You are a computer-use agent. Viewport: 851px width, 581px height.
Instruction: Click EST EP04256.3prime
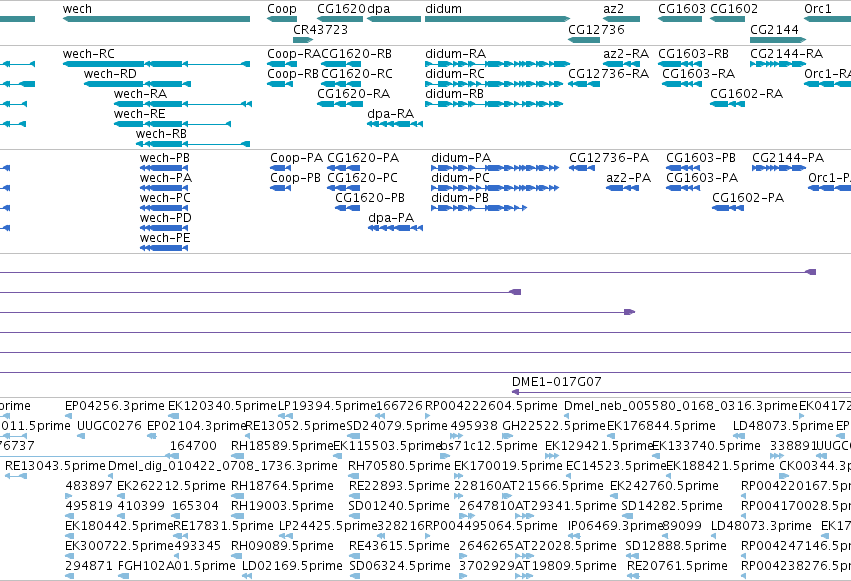[x=115, y=406]
